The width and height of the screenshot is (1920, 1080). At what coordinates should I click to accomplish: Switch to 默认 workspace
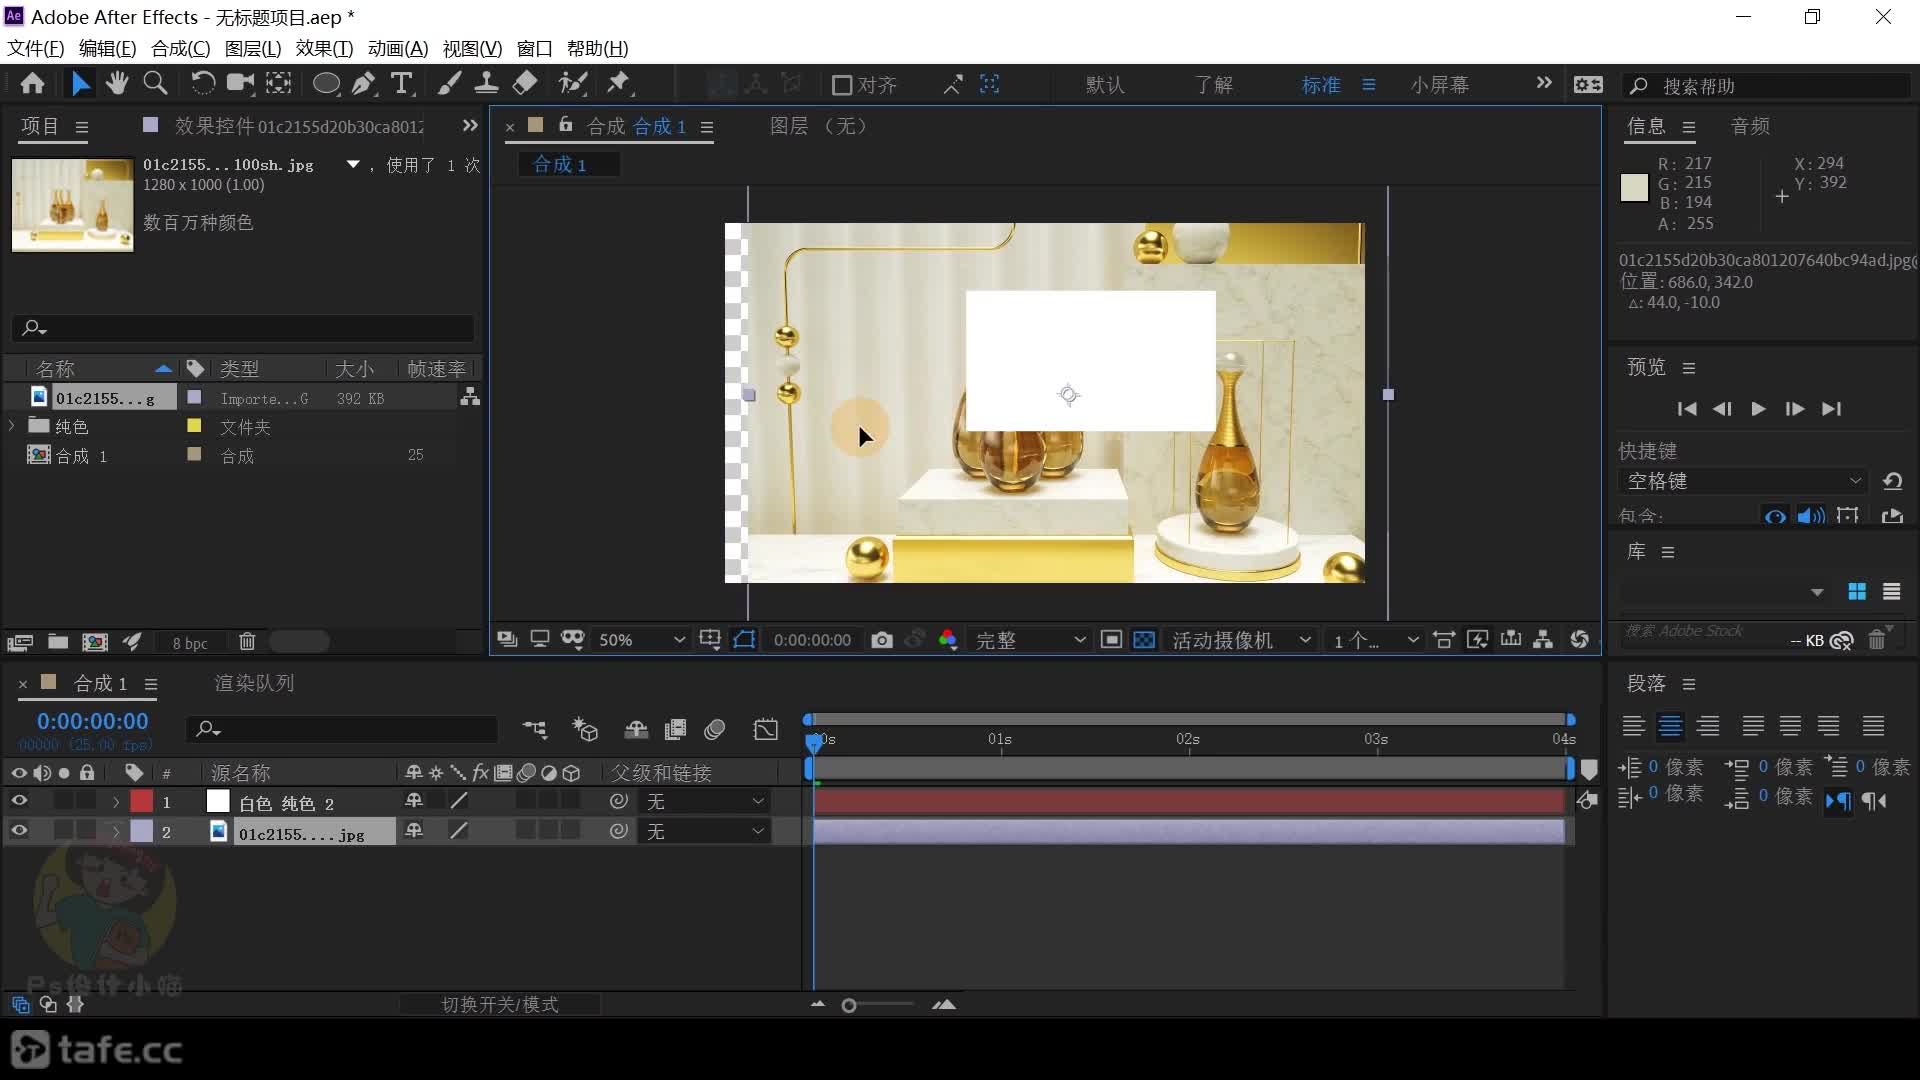[1105, 85]
